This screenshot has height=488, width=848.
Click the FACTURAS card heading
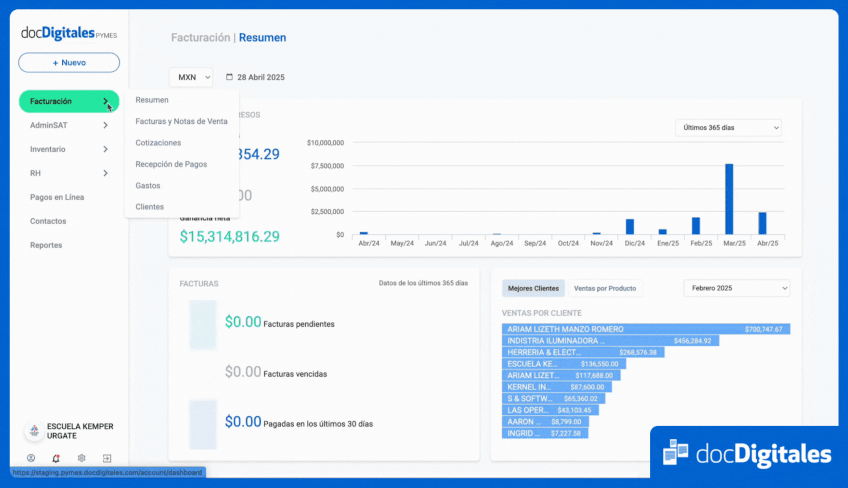(199, 283)
